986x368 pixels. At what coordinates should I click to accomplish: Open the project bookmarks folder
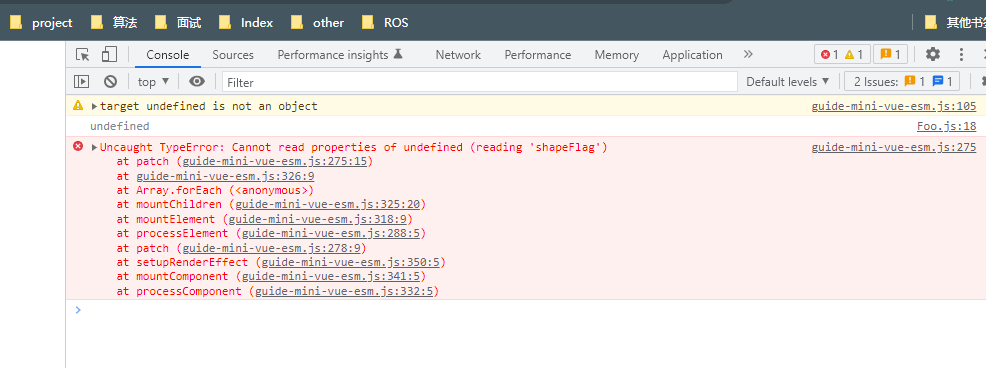tap(42, 23)
